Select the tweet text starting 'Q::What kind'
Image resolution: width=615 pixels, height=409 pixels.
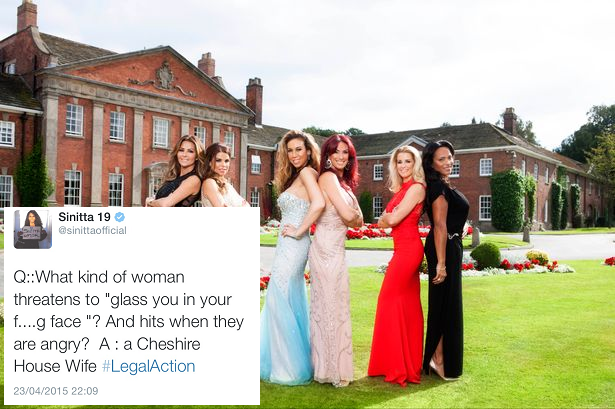[129, 322]
